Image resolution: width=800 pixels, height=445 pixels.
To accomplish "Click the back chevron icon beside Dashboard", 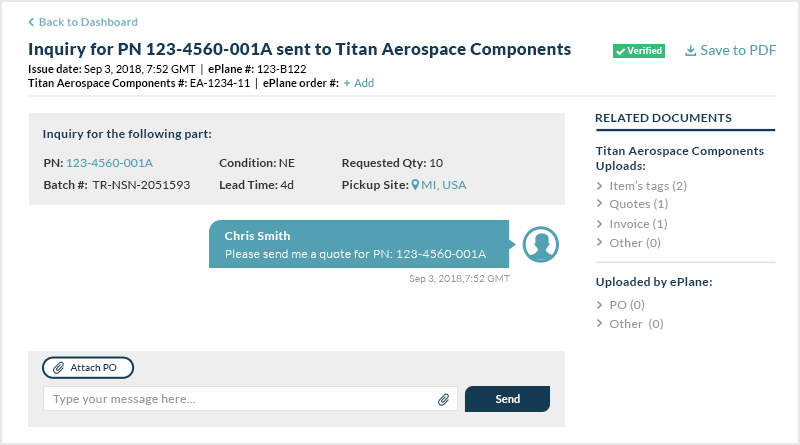I will (x=31, y=22).
